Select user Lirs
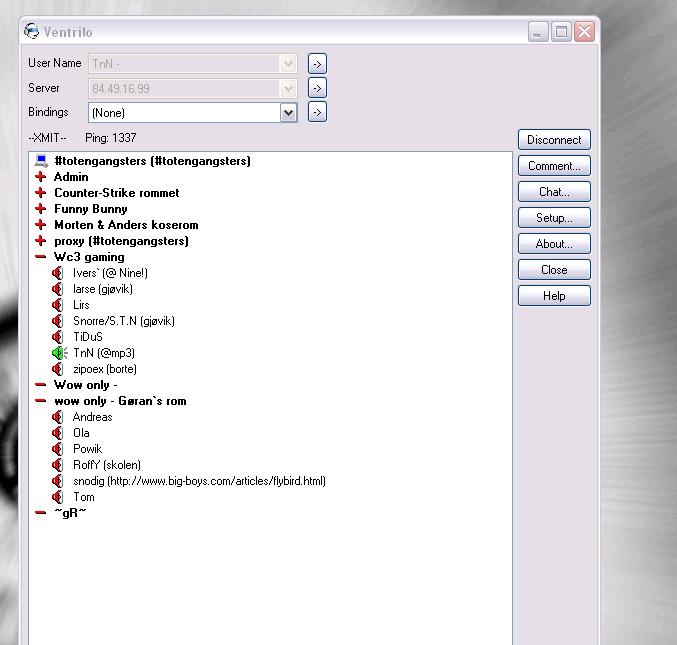The height and width of the screenshot is (645, 677). pyautogui.click(x=81, y=305)
